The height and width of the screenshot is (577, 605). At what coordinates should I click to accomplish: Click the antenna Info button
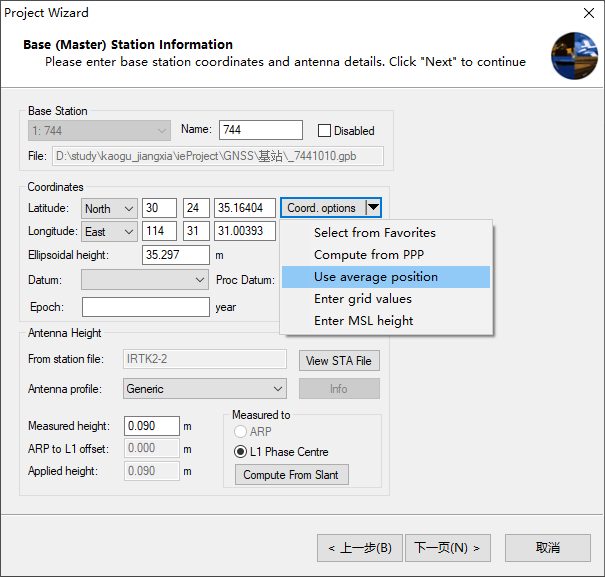pyautogui.click(x=339, y=389)
